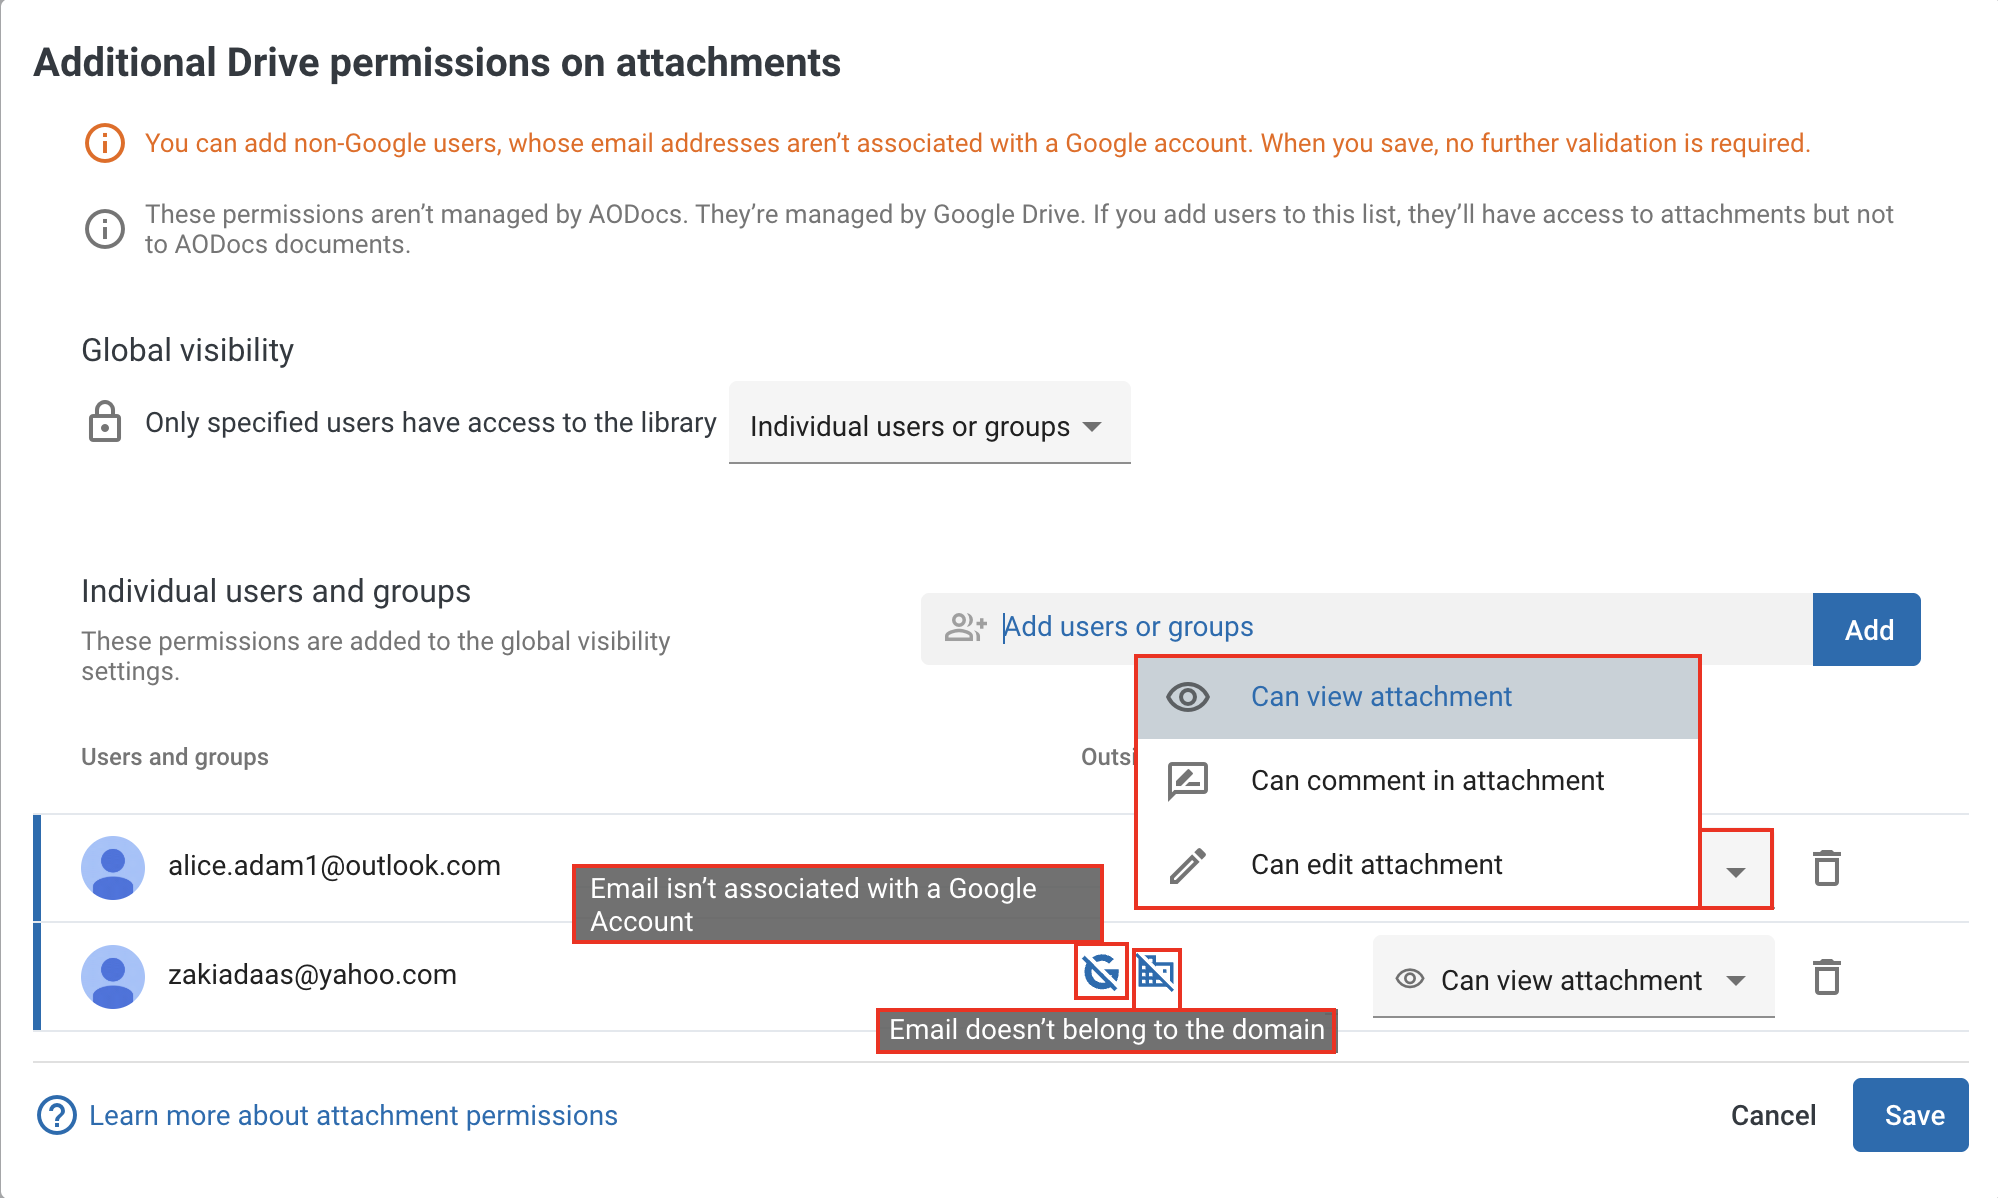Click the grey info icon
The width and height of the screenshot is (1998, 1198).
(x=104, y=229)
